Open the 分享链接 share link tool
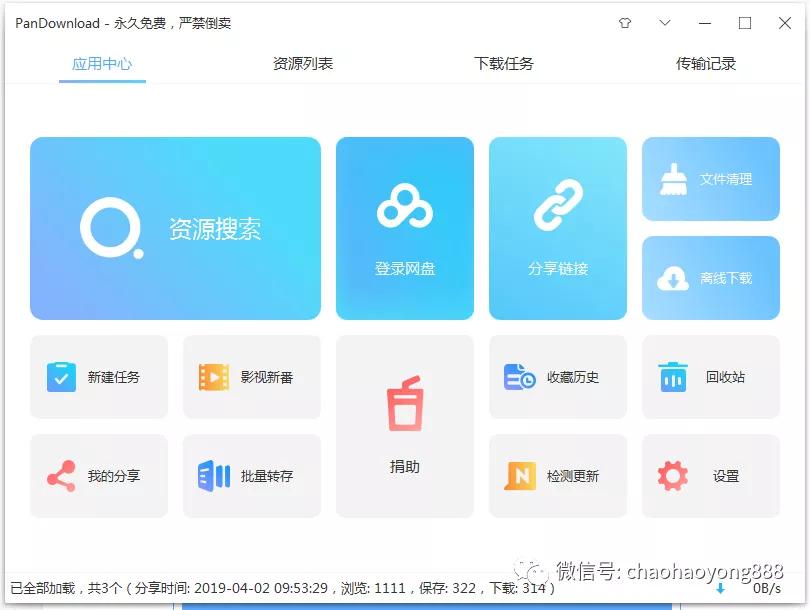Image resolution: width=810 pixels, height=610 pixels. tap(558, 228)
